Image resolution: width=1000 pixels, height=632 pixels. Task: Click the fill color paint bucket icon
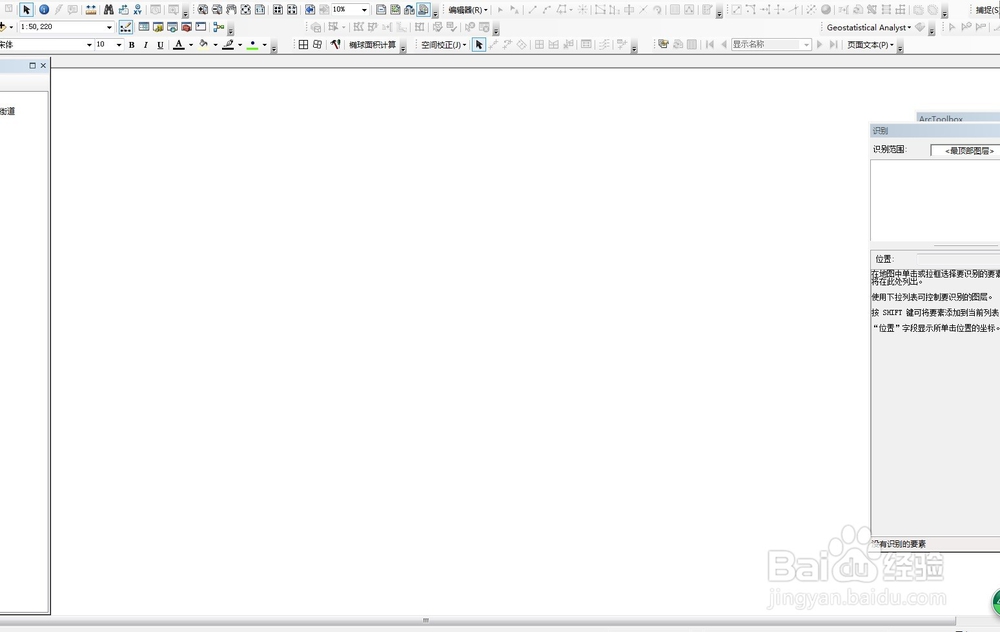[x=203, y=45]
